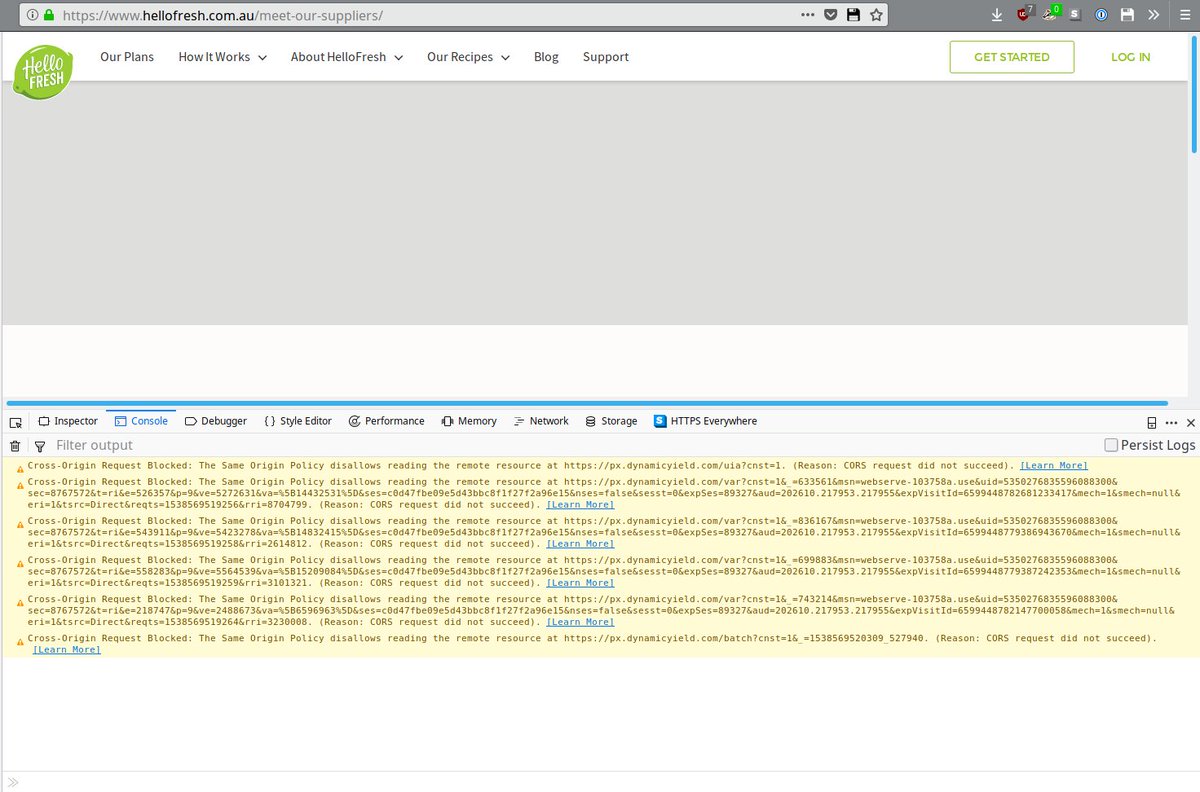Open the HTTPS Everywhere devtools tab
Viewport: 1200px width, 792px height.
pos(706,421)
